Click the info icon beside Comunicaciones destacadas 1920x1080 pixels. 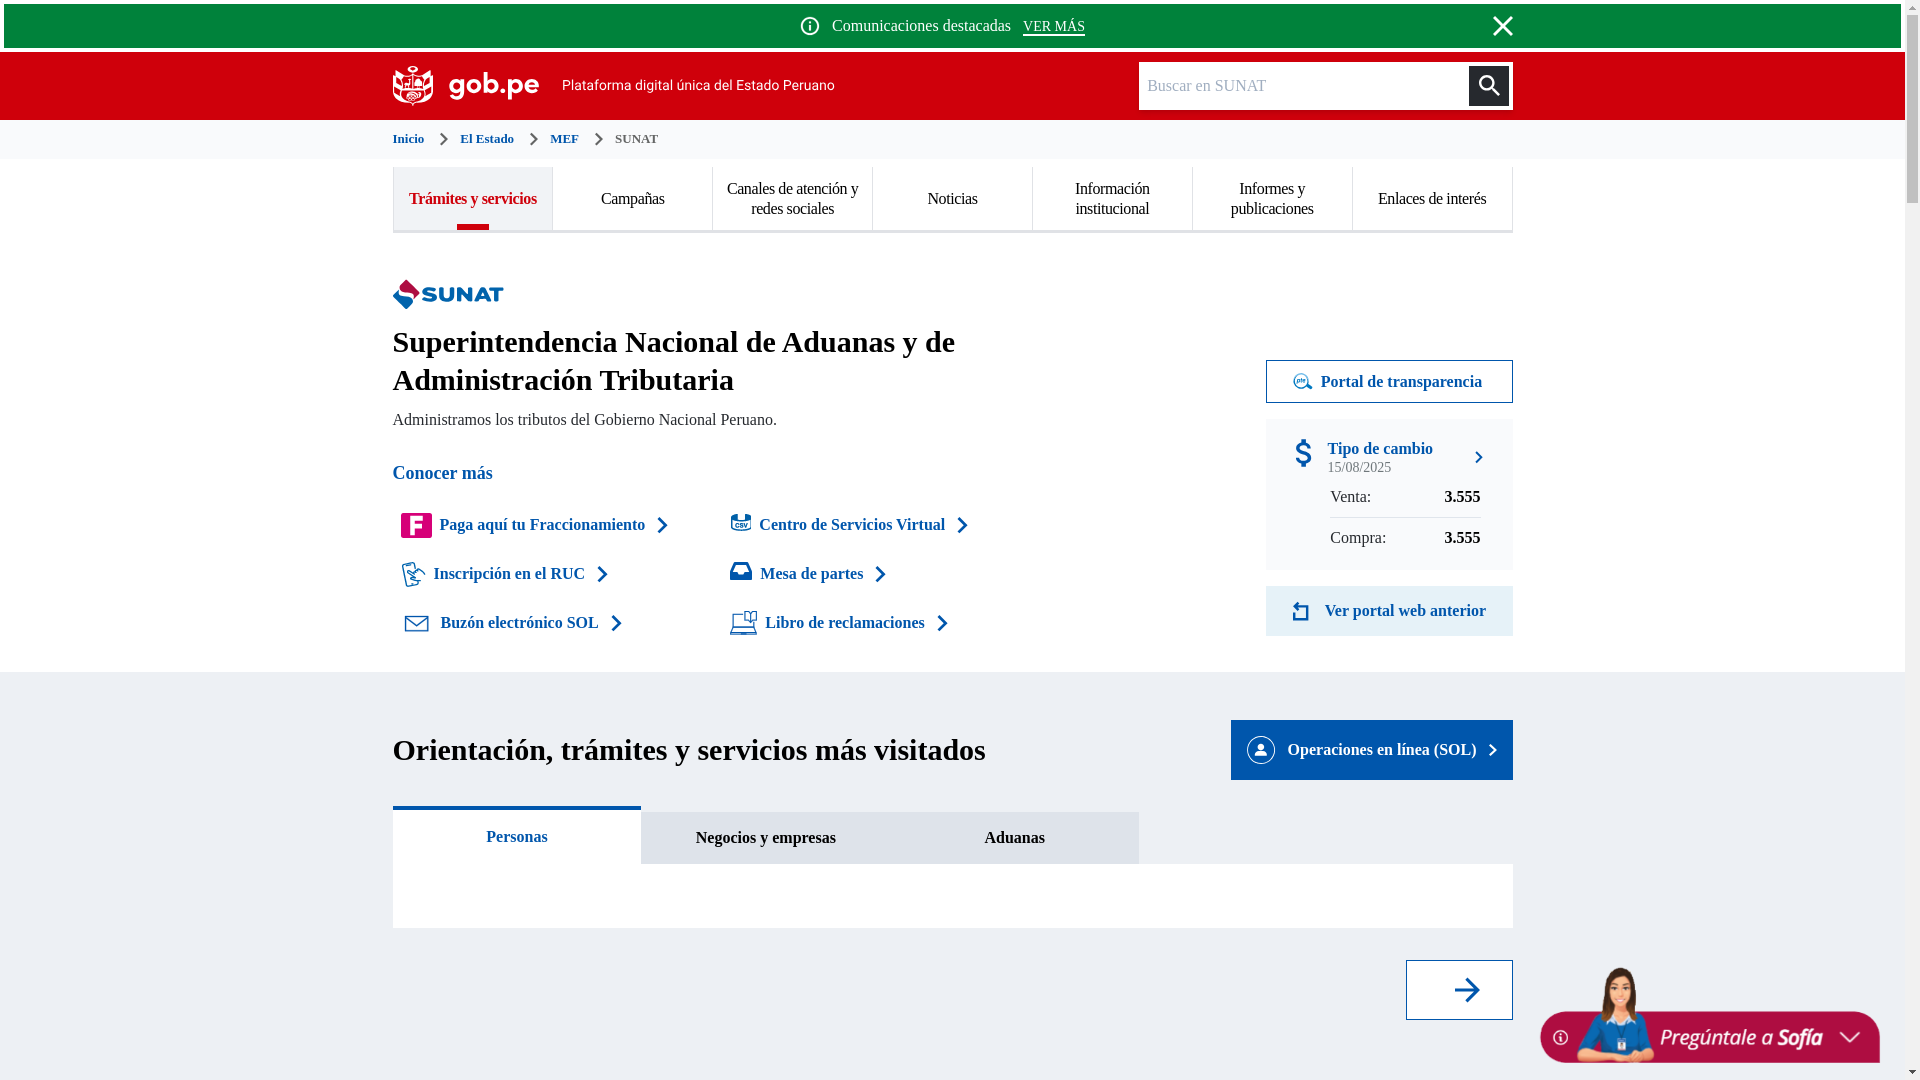coord(810,26)
